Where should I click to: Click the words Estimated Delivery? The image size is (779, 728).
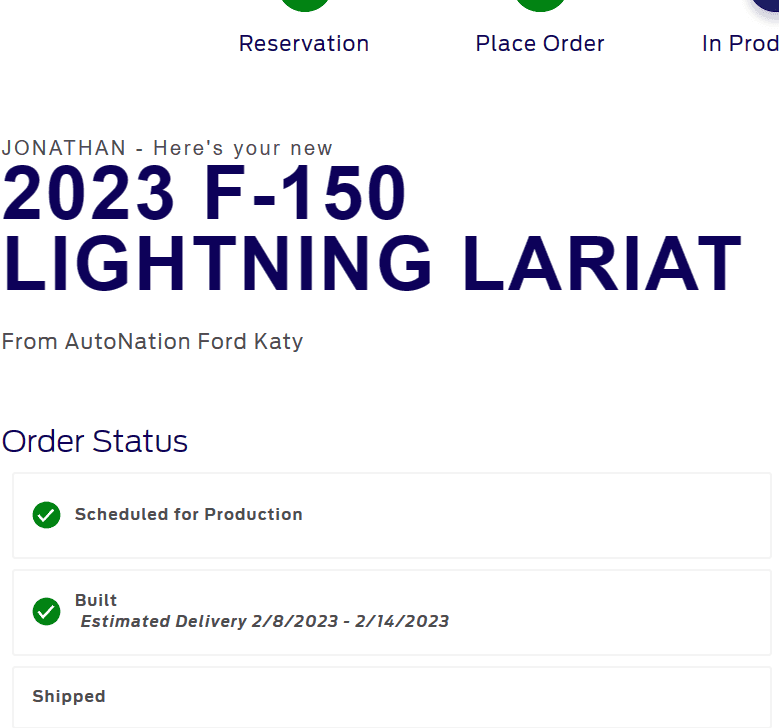pyautogui.click(x=163, y=621)
